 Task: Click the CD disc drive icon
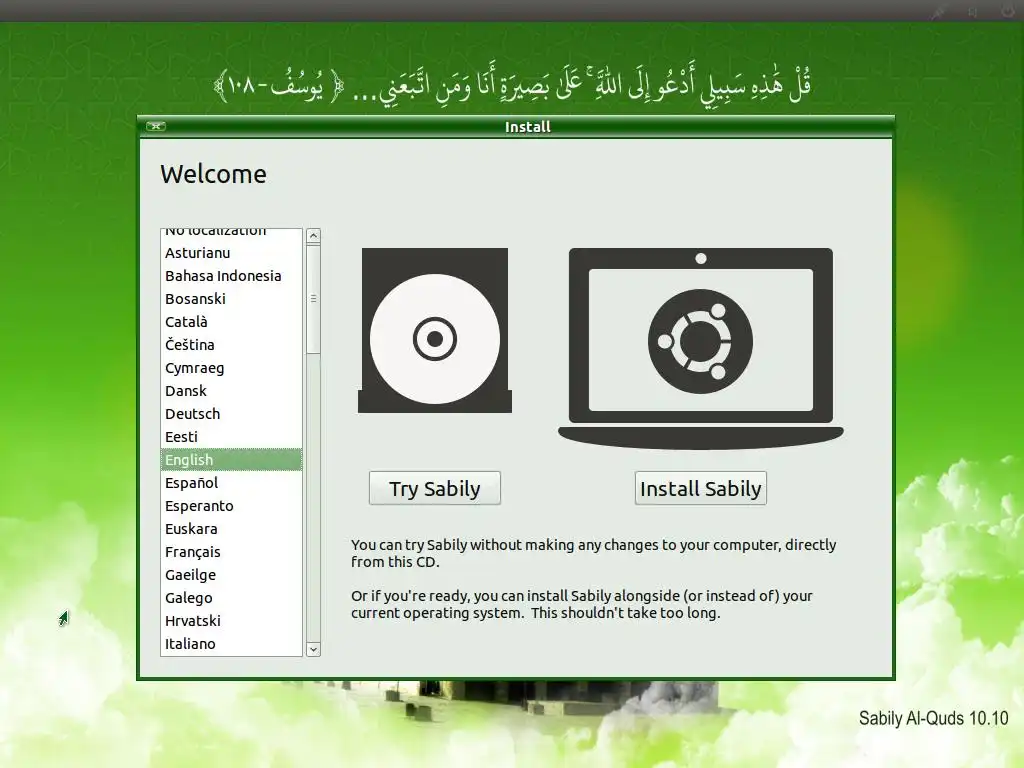tap(434, 330)
